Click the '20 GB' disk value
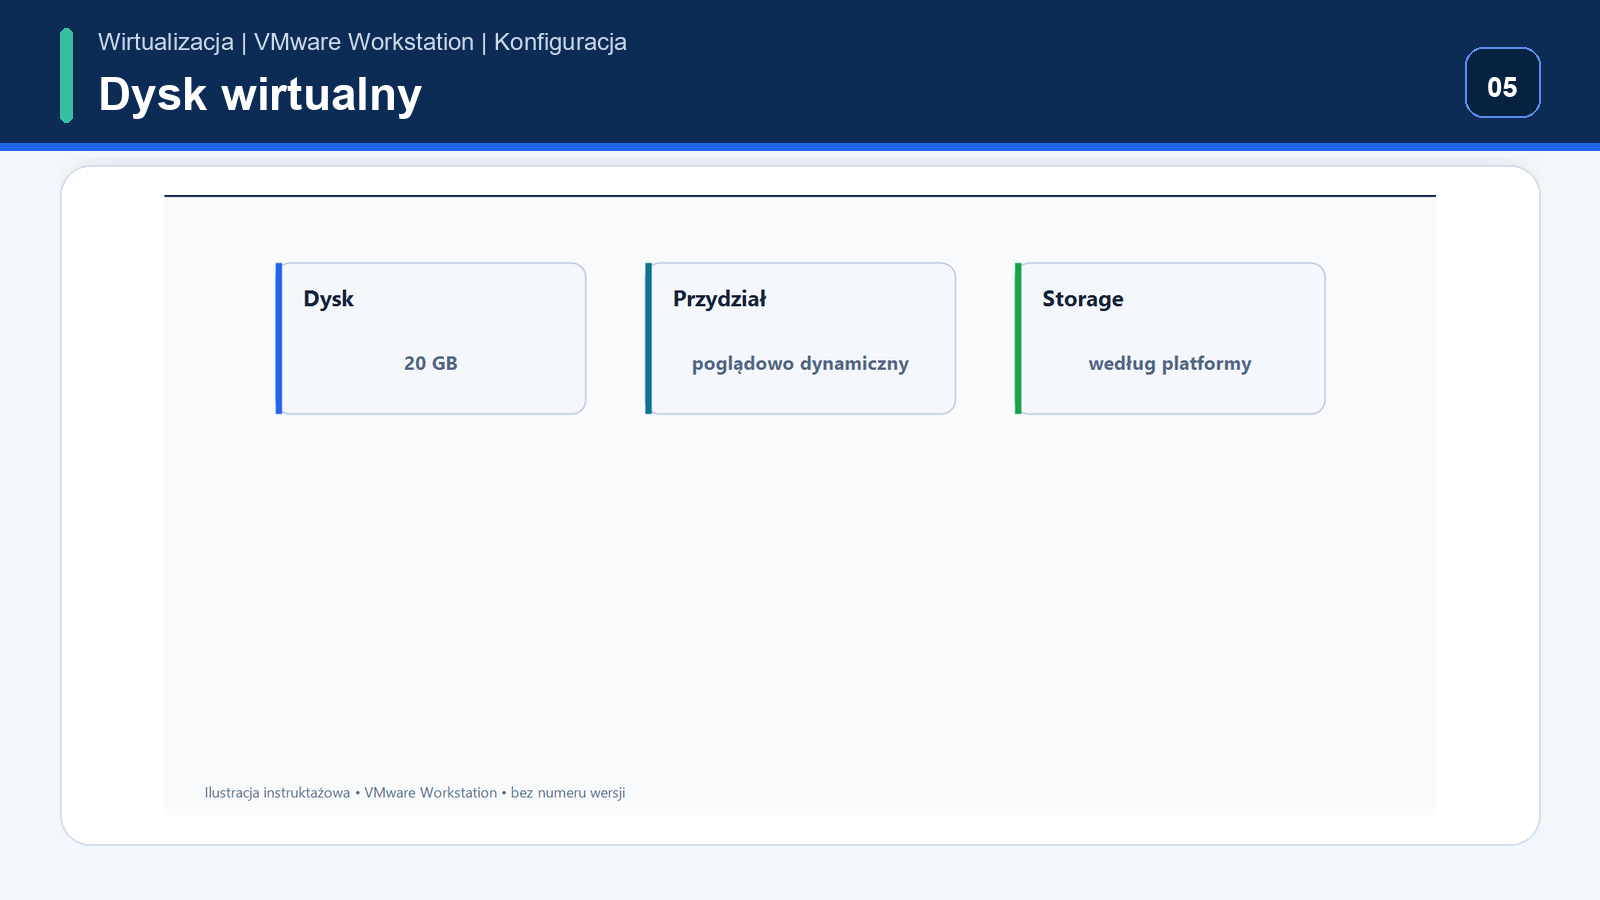 pyautogui.click(x=431, y=364)
